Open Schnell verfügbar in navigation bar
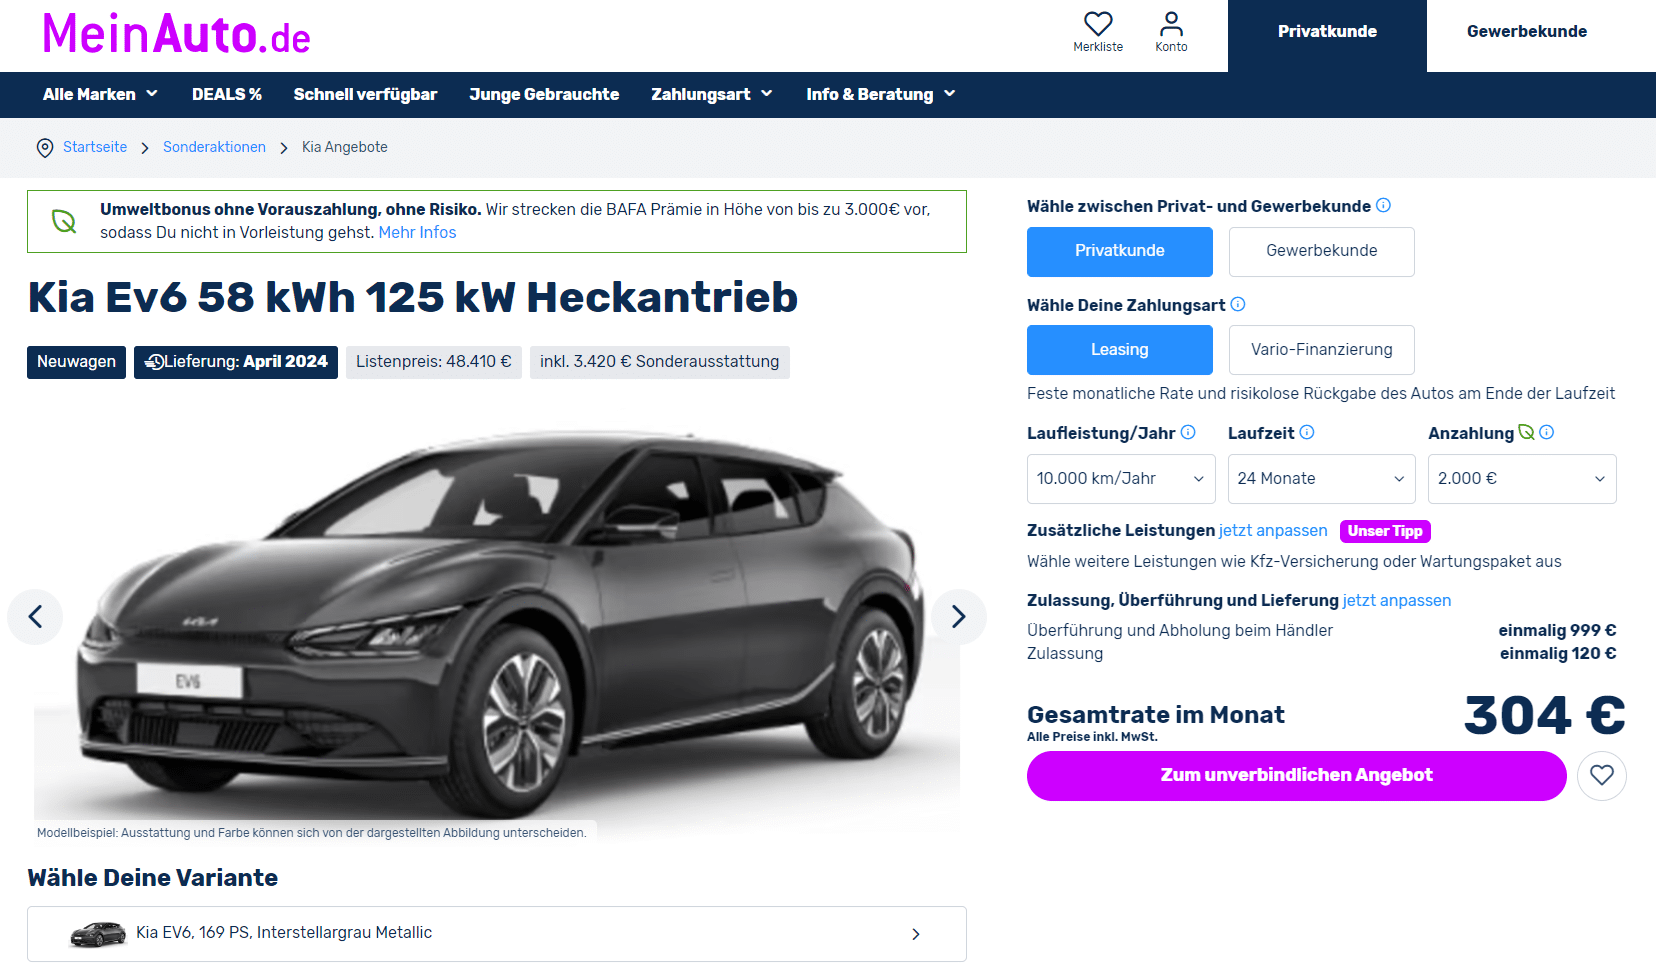Screen dimensions: 1656x978 (x=365, y=94)
